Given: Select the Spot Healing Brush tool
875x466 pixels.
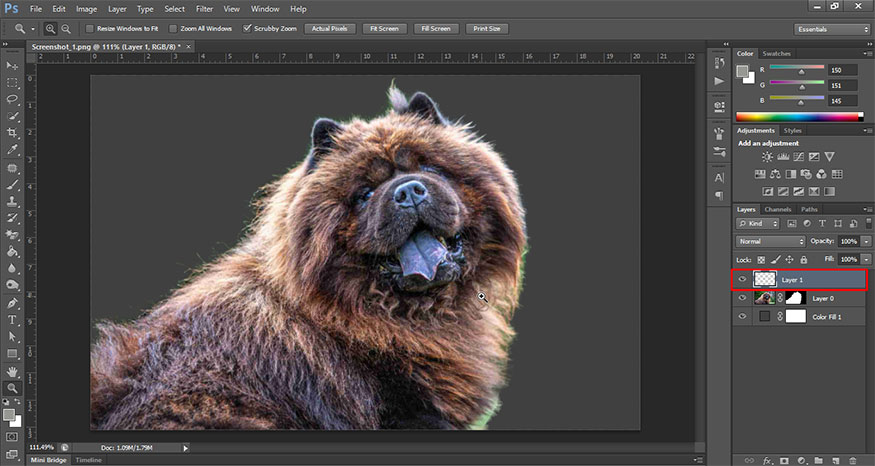Looking at the screenshot, I should pyautogui.click(x=12, y=168).
